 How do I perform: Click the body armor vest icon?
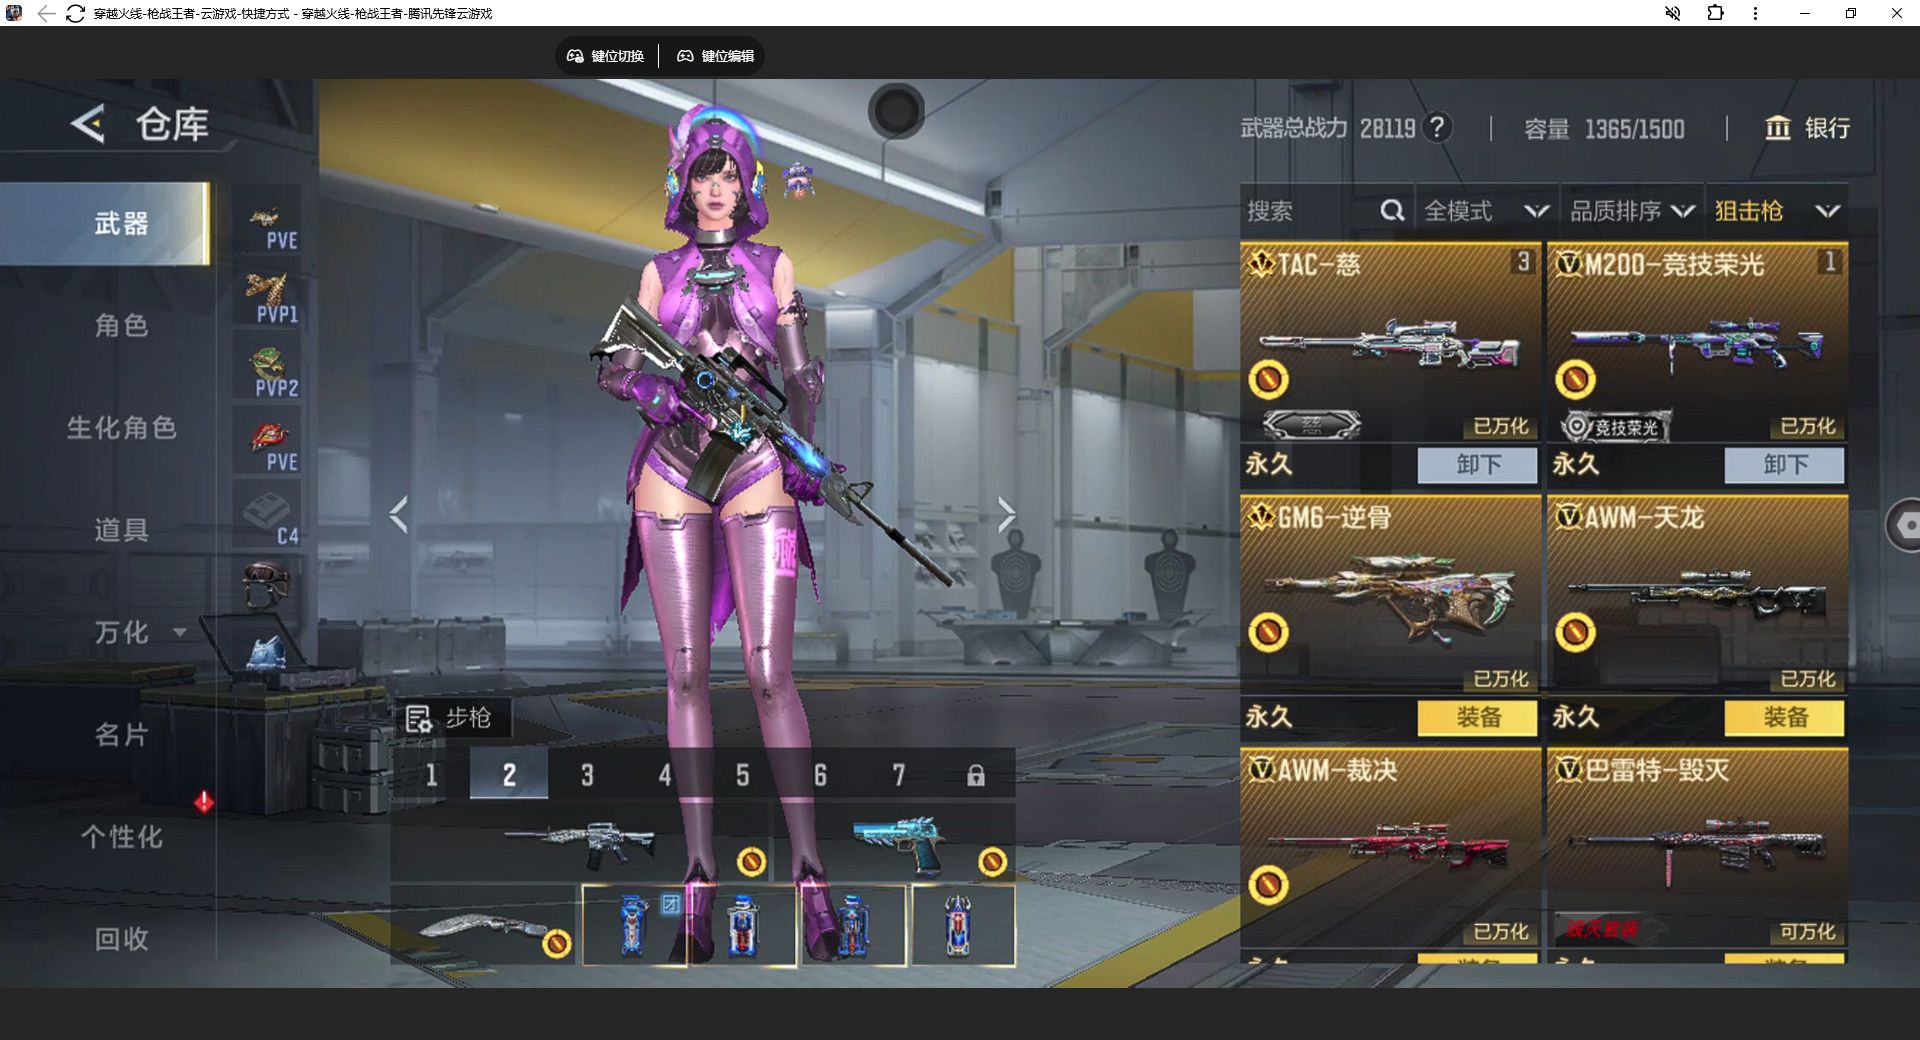pos(266,653)
